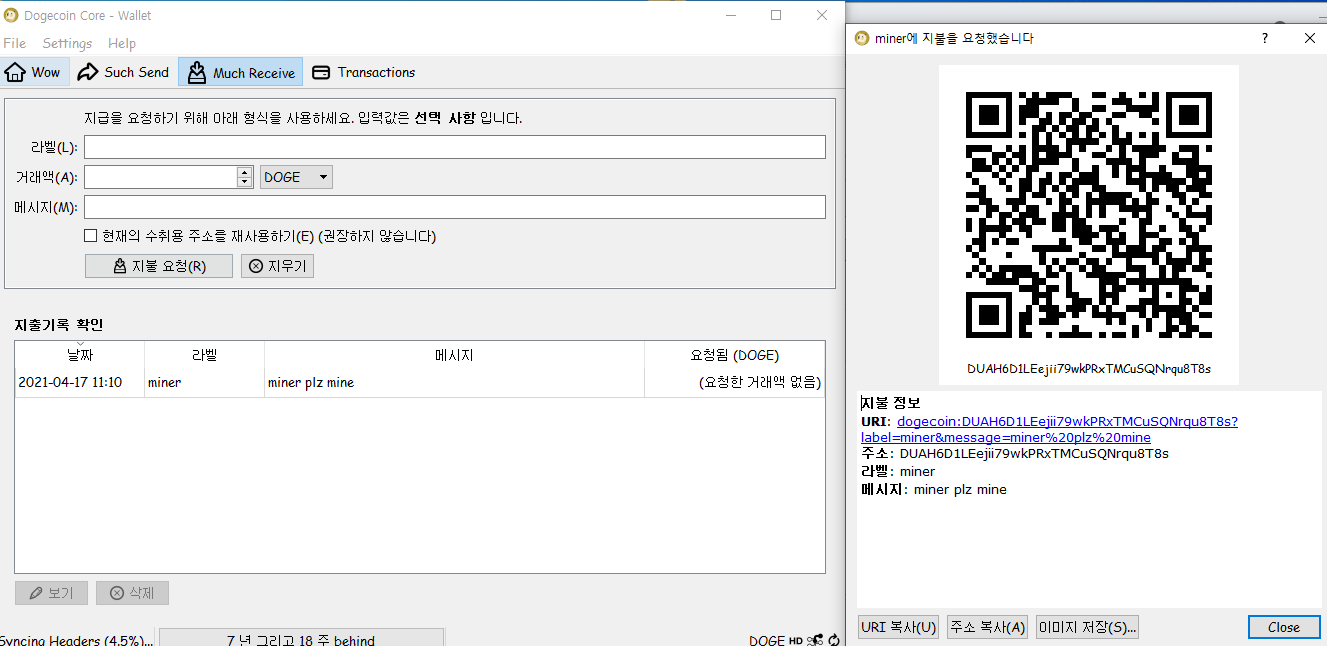Viewport: 1327px width, 646px height.
Task: Click the card icon on the Transactions tab
Action: point(321,72)
